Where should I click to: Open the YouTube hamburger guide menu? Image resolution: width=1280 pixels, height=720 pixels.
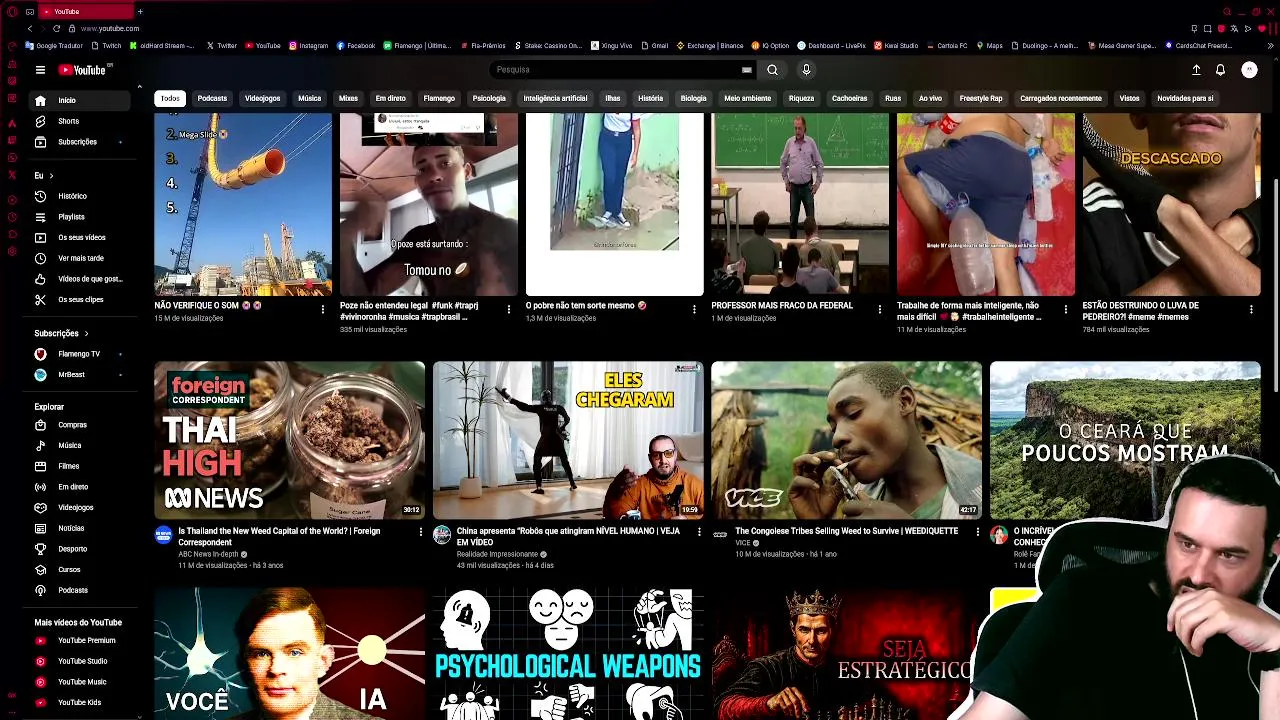(x=40, y=70)
